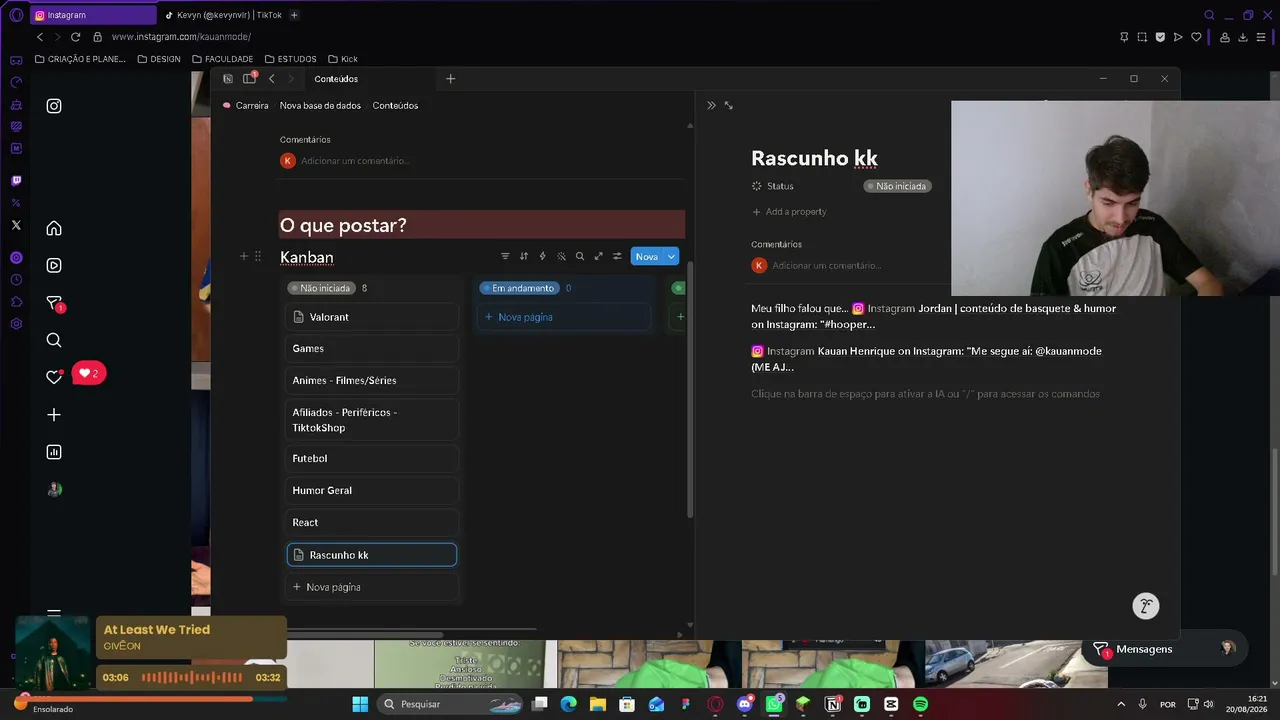Open the Em andamento column group options
Viewport: 1280px width, 720px height.
(518, 288)
